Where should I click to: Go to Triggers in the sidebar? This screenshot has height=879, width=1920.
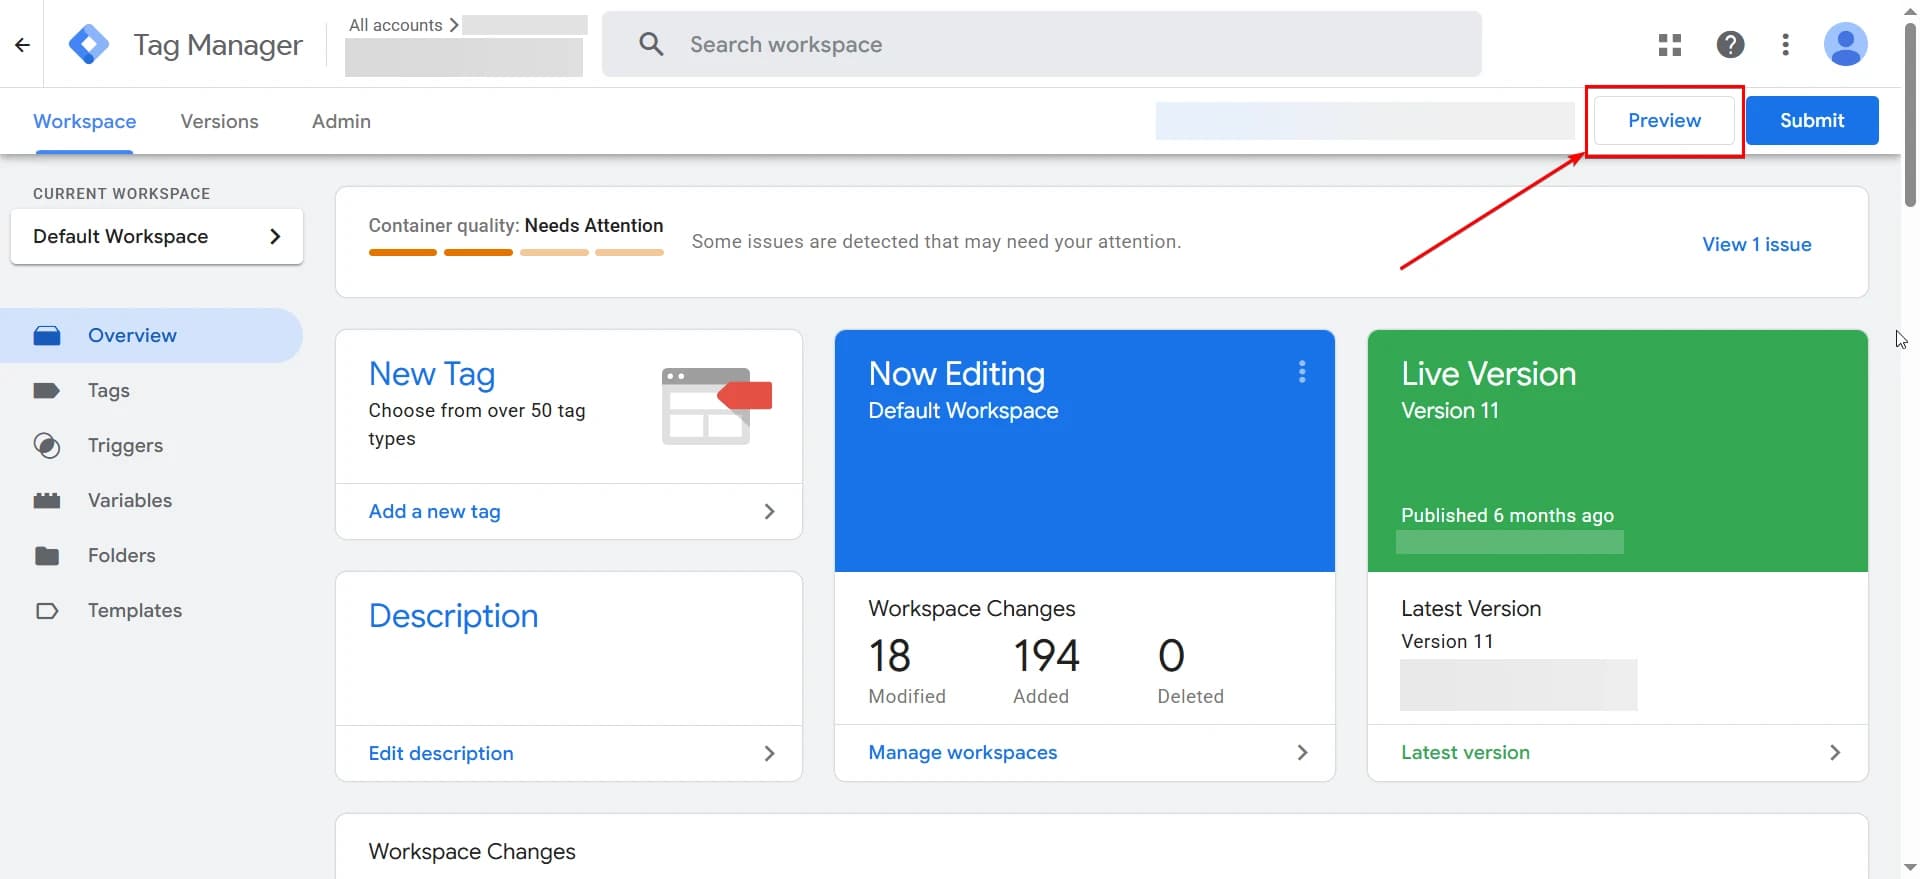[x=125, y=446]
